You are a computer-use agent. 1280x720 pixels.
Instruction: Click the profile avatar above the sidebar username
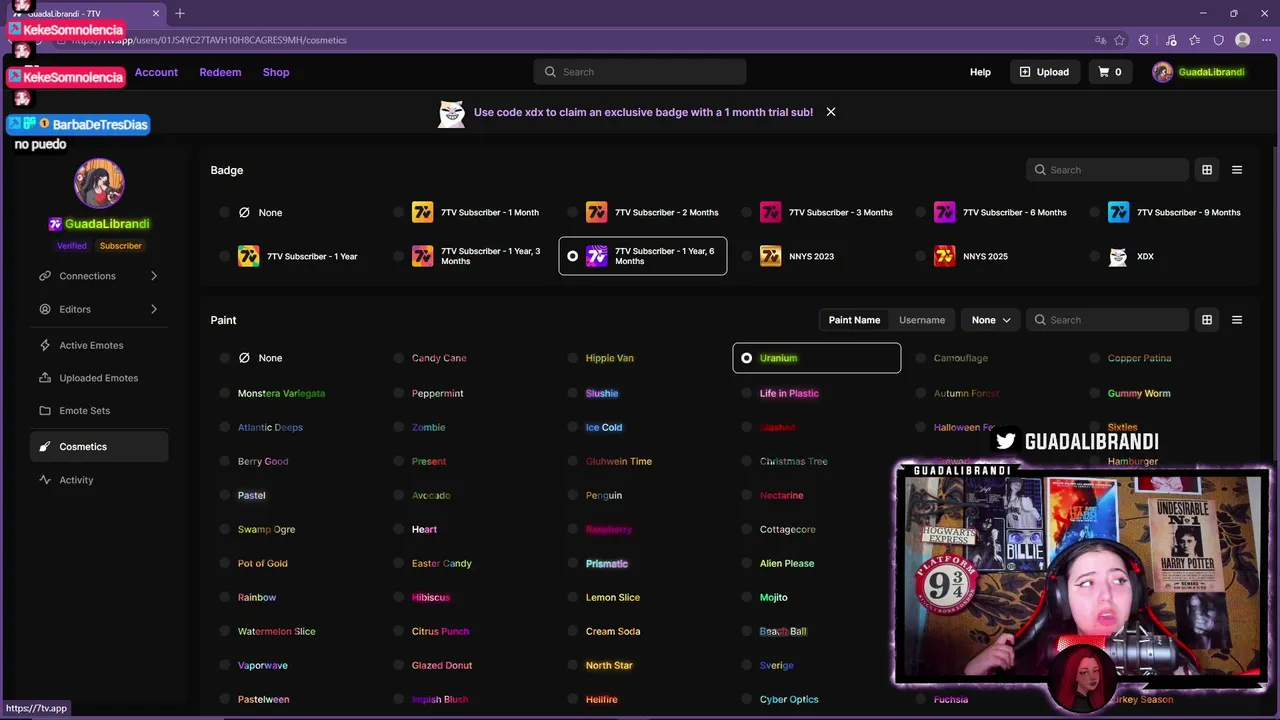[99, 183]
